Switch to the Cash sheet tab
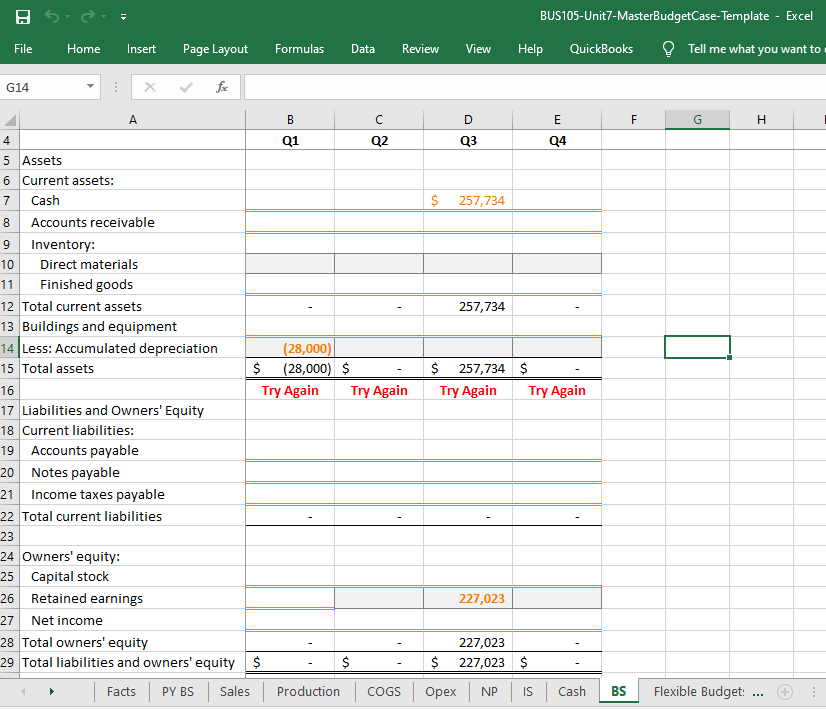 (x=572, y=692)
